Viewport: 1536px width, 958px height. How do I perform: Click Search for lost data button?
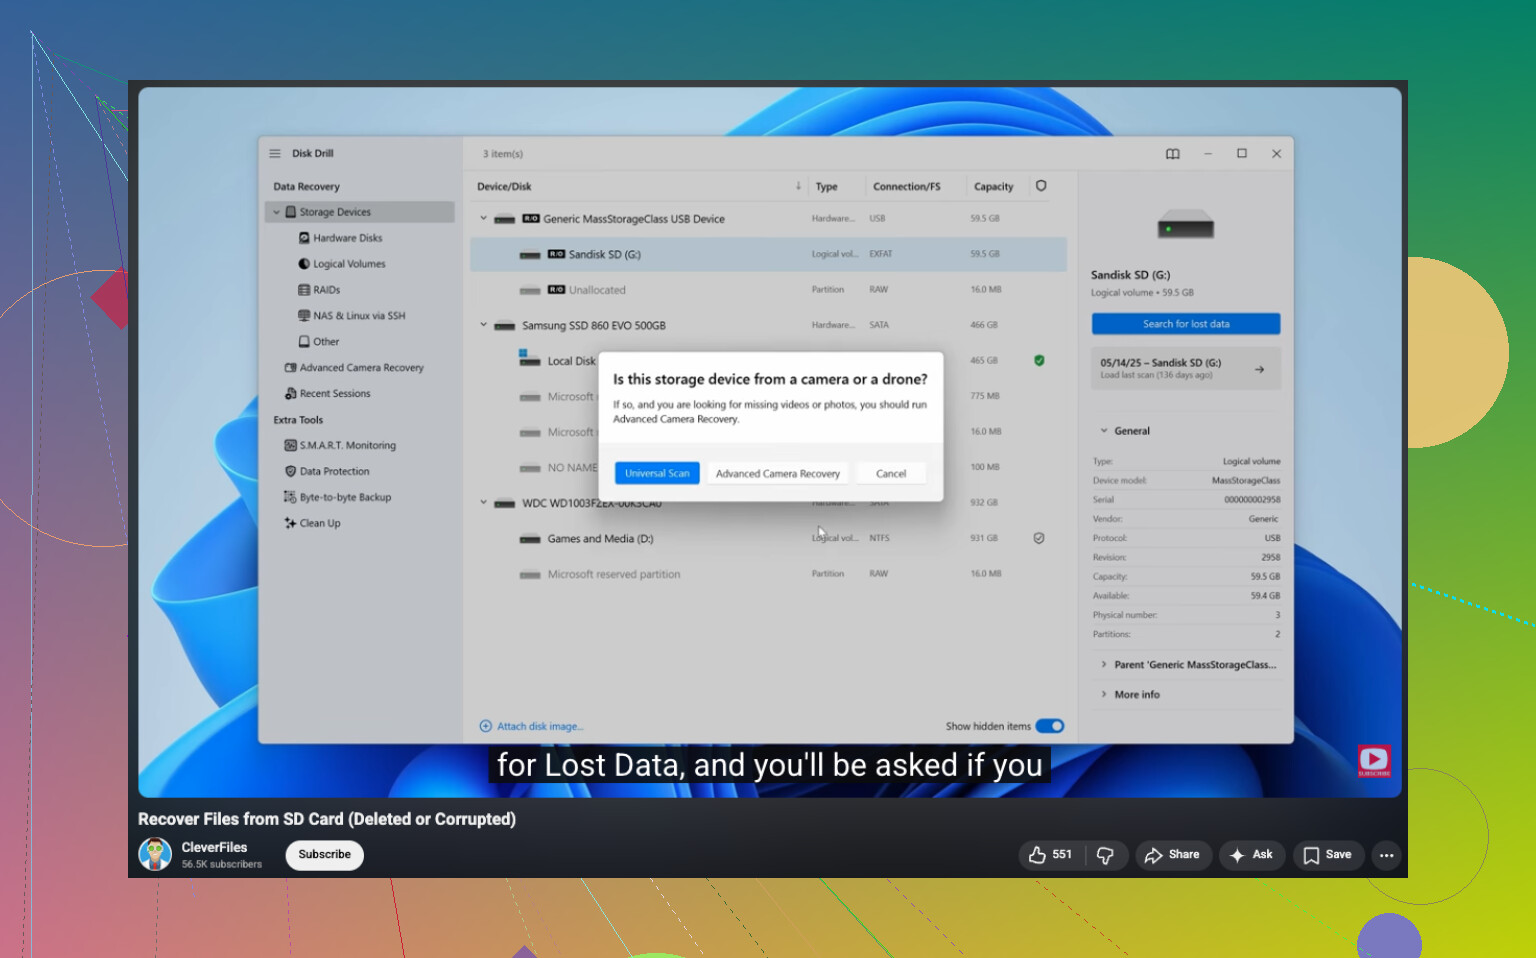click(x=1186, y=324)
